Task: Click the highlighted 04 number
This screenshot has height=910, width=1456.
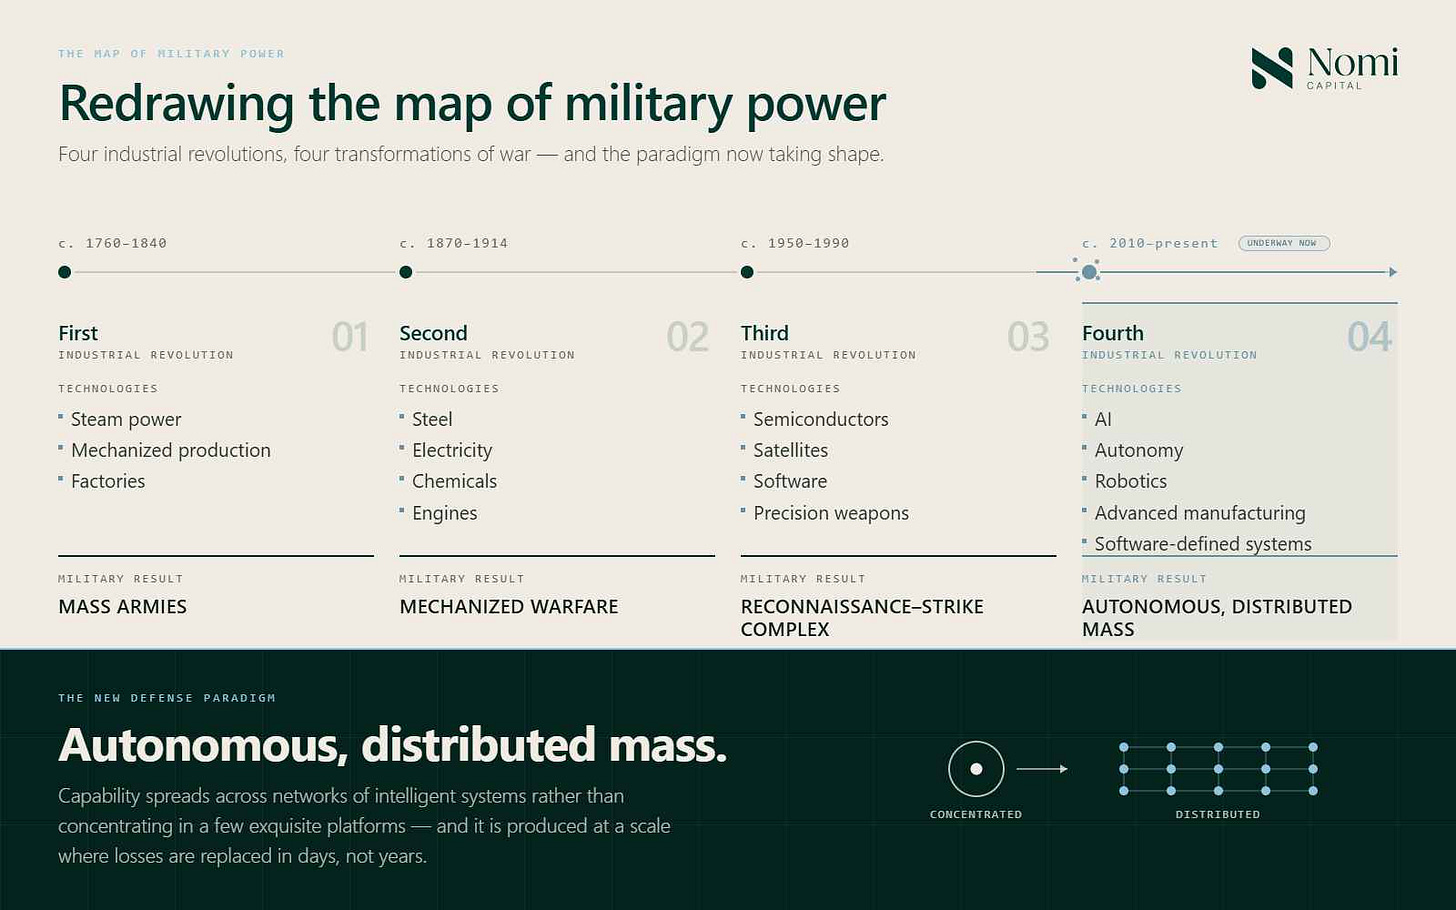Action: (x=1370, y=337)
